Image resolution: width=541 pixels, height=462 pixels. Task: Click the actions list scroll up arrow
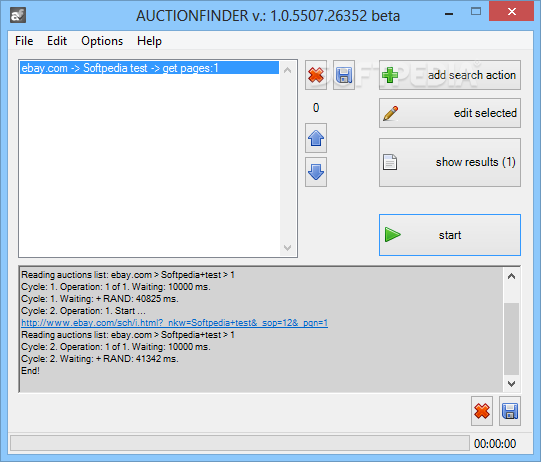coord(287,70)
